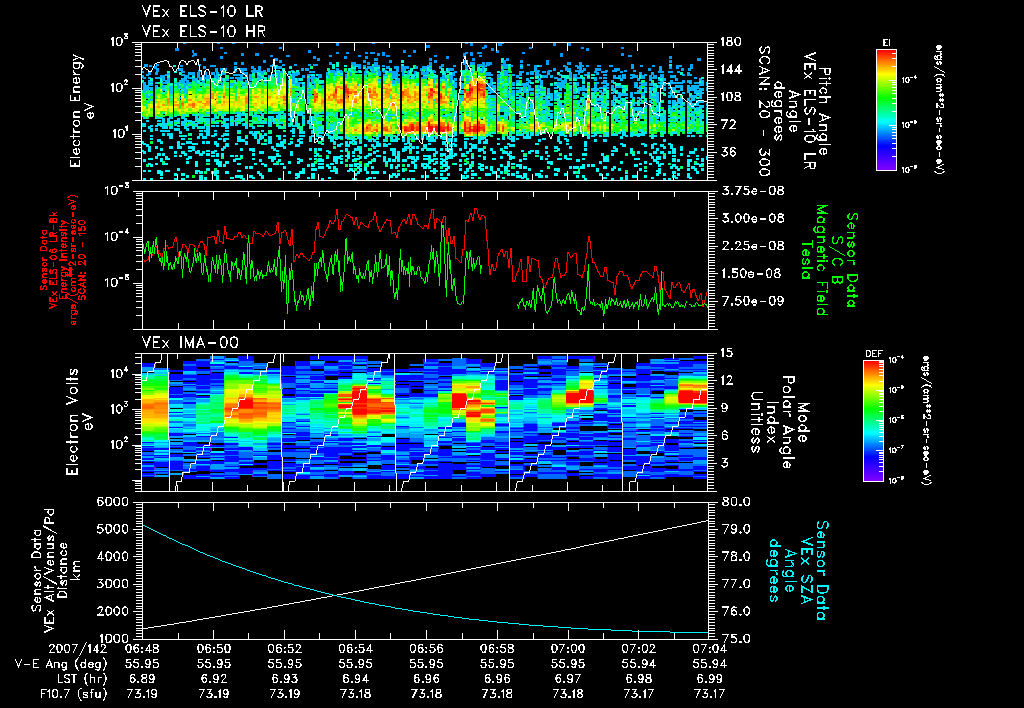Click time tick label 06:48

142,649
